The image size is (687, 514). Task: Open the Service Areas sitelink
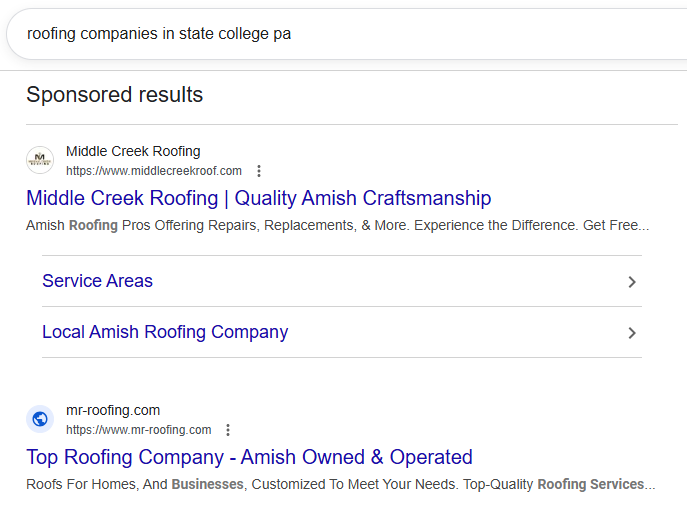pyautogui.click(x=97, y=281)
